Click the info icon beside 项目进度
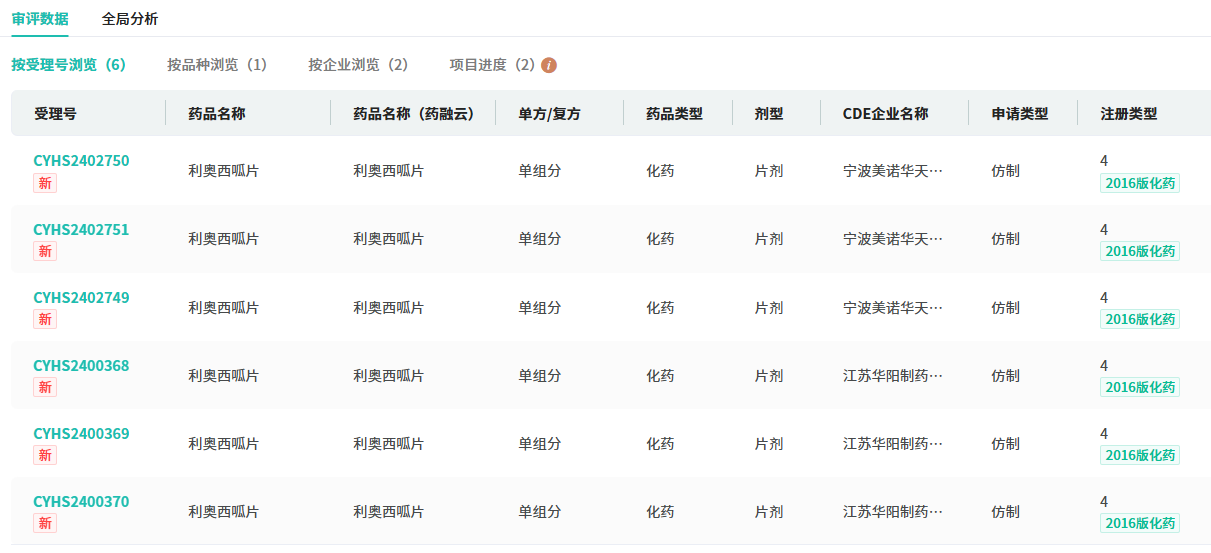Viewport: 1211px width, 553px height. (549, 66)
